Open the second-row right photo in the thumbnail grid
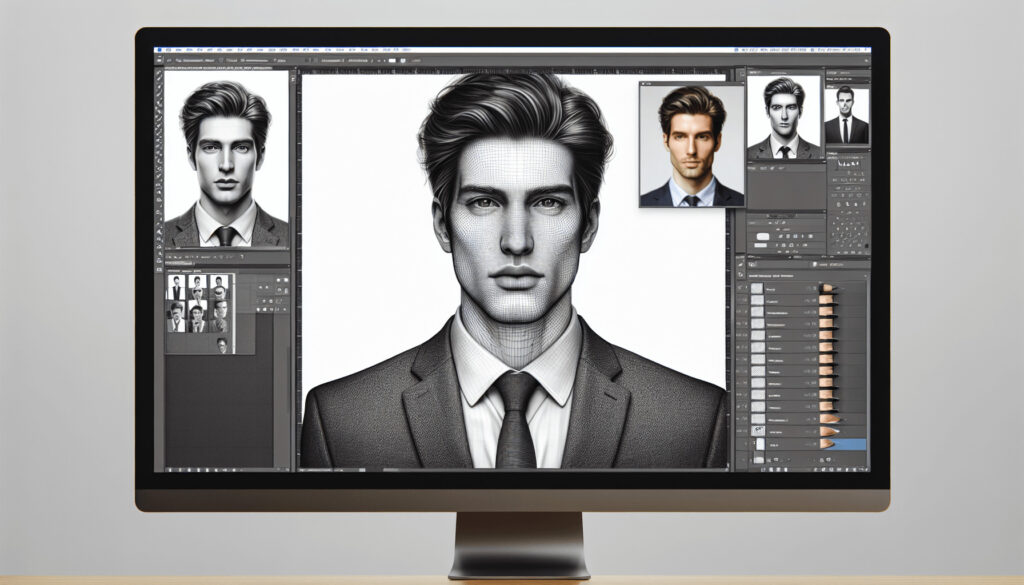 (x=219, y=316)
